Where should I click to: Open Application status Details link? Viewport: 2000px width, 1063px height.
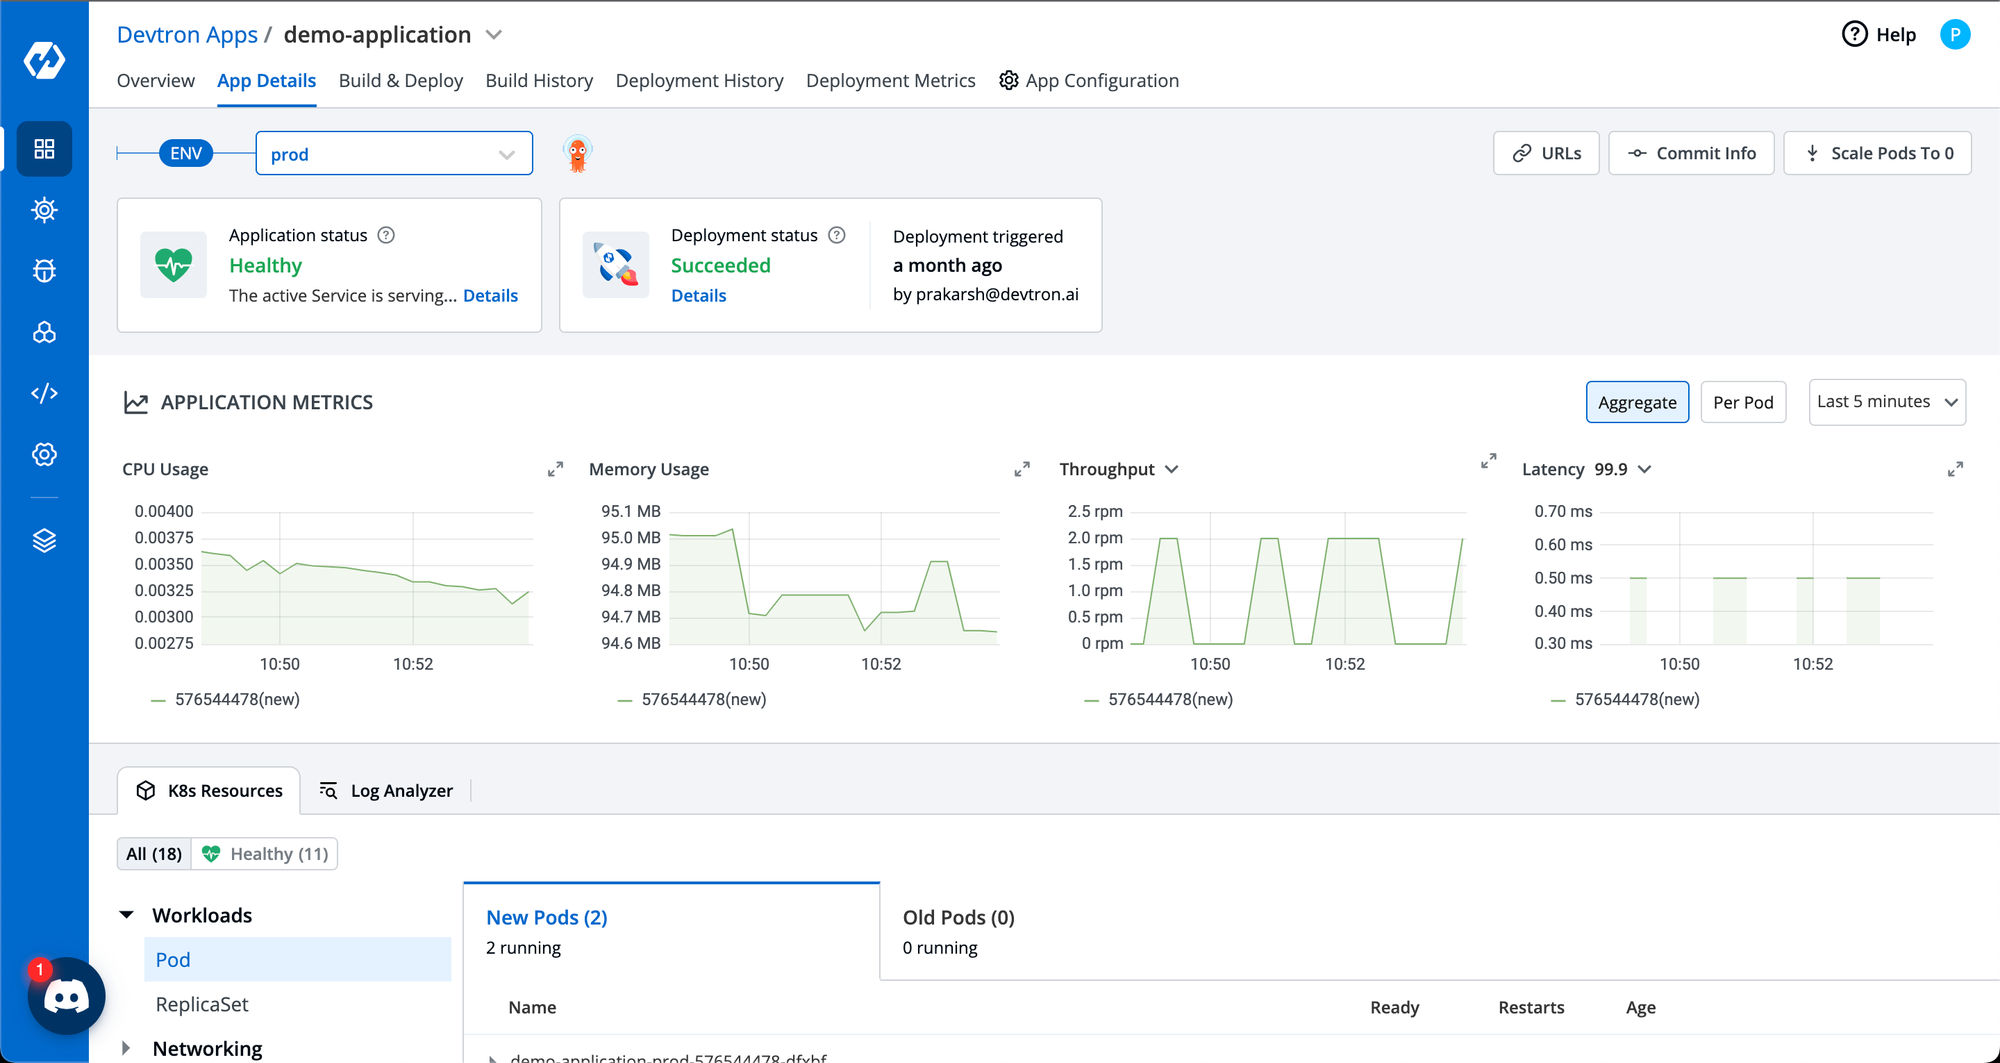pos(490,296)
